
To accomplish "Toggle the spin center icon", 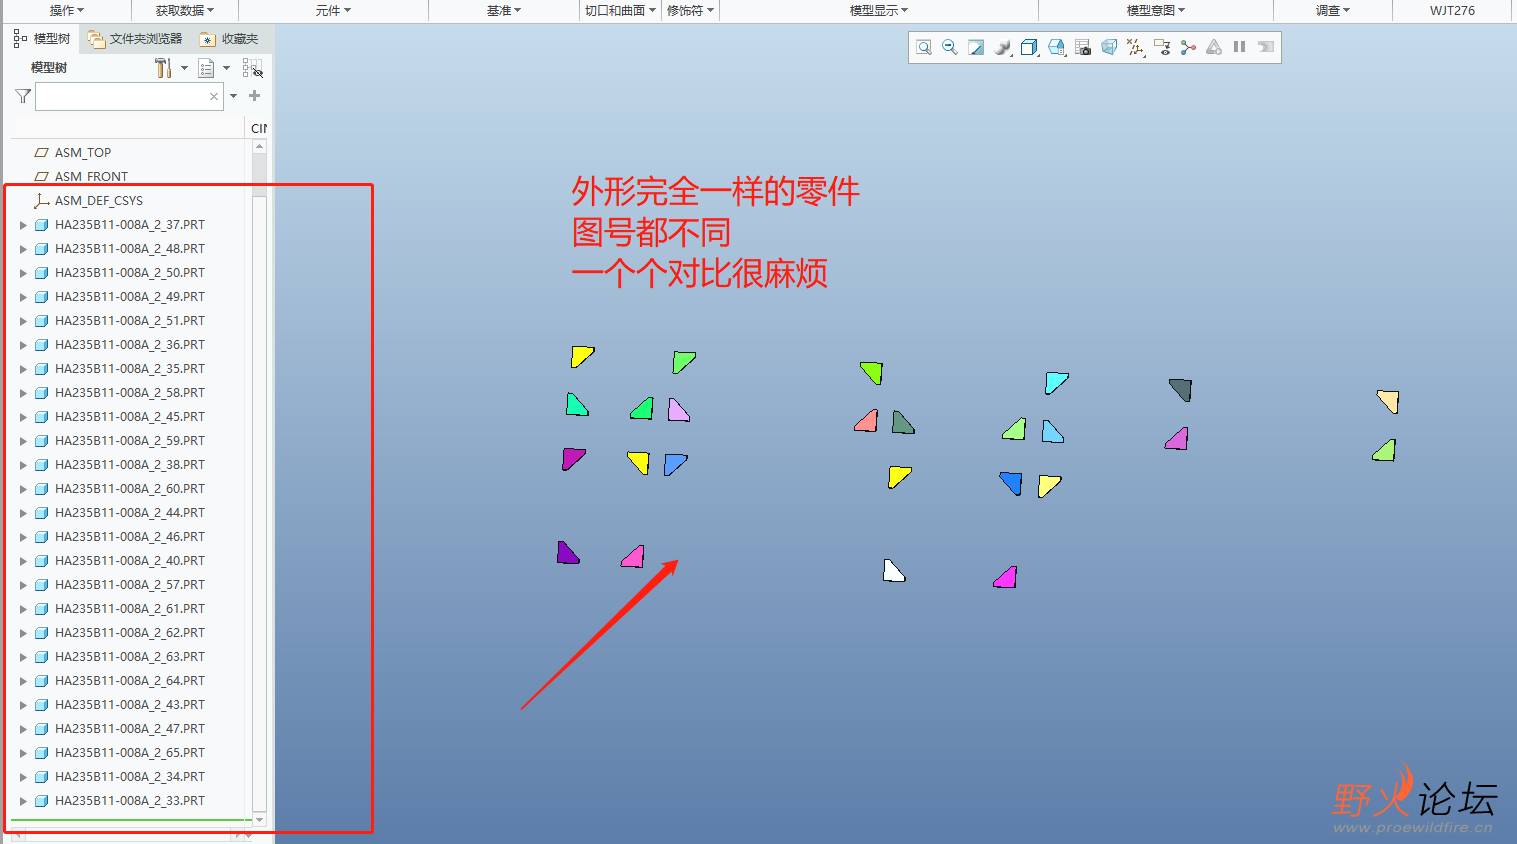I will (x=1188, y=47).
